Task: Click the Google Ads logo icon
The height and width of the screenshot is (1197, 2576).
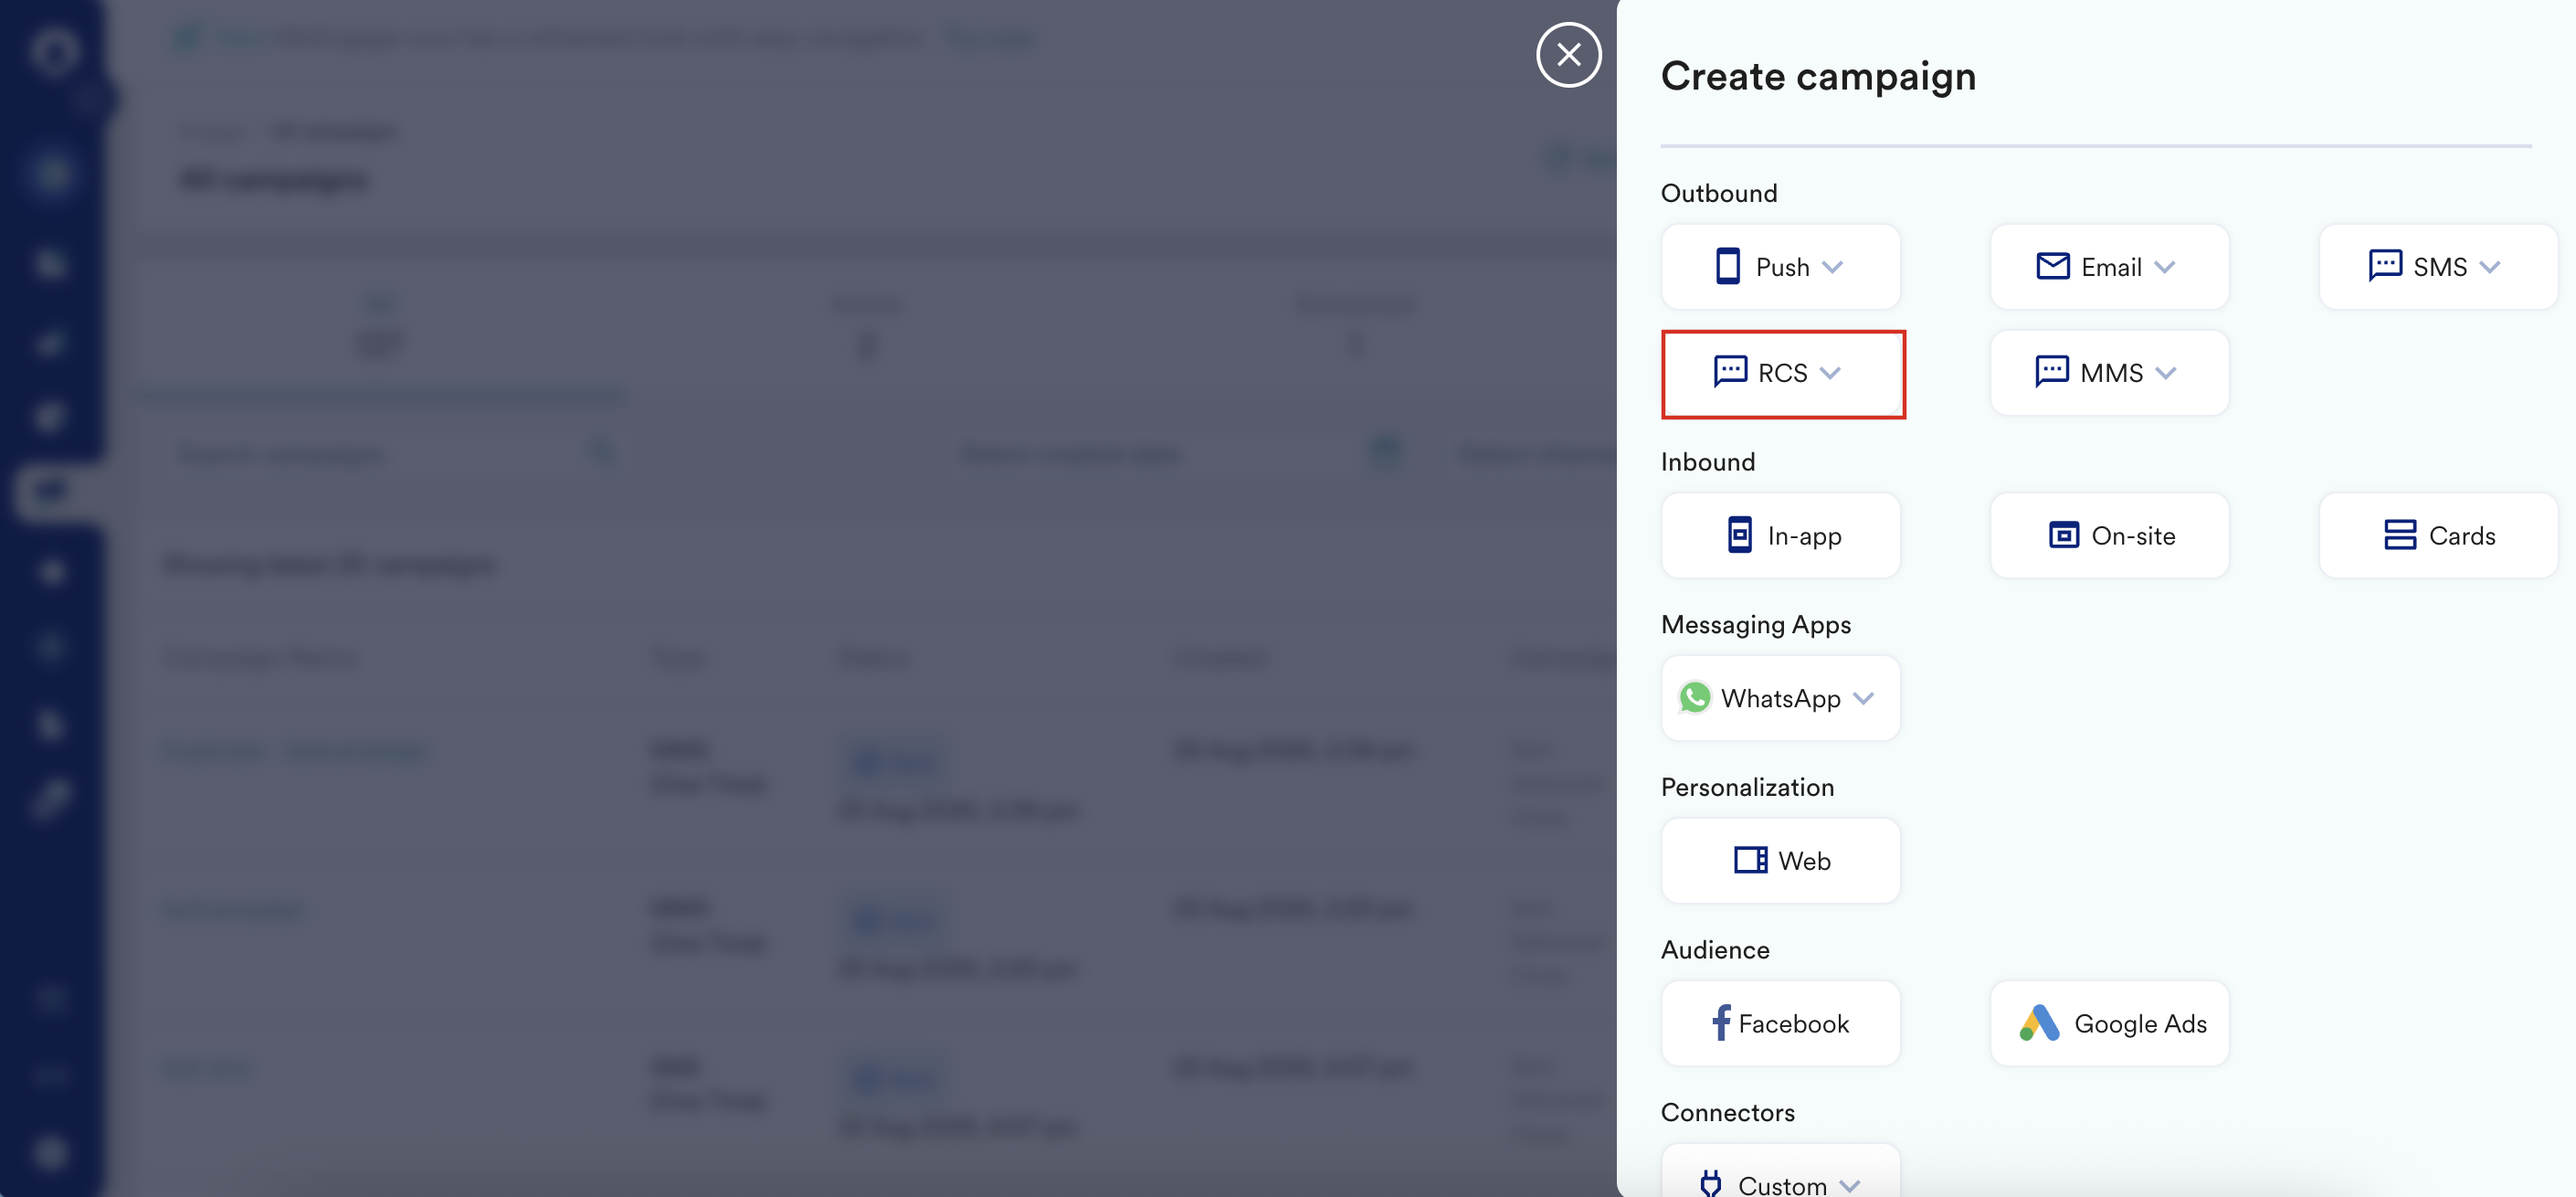Action: click(x=2039, y=1023)
